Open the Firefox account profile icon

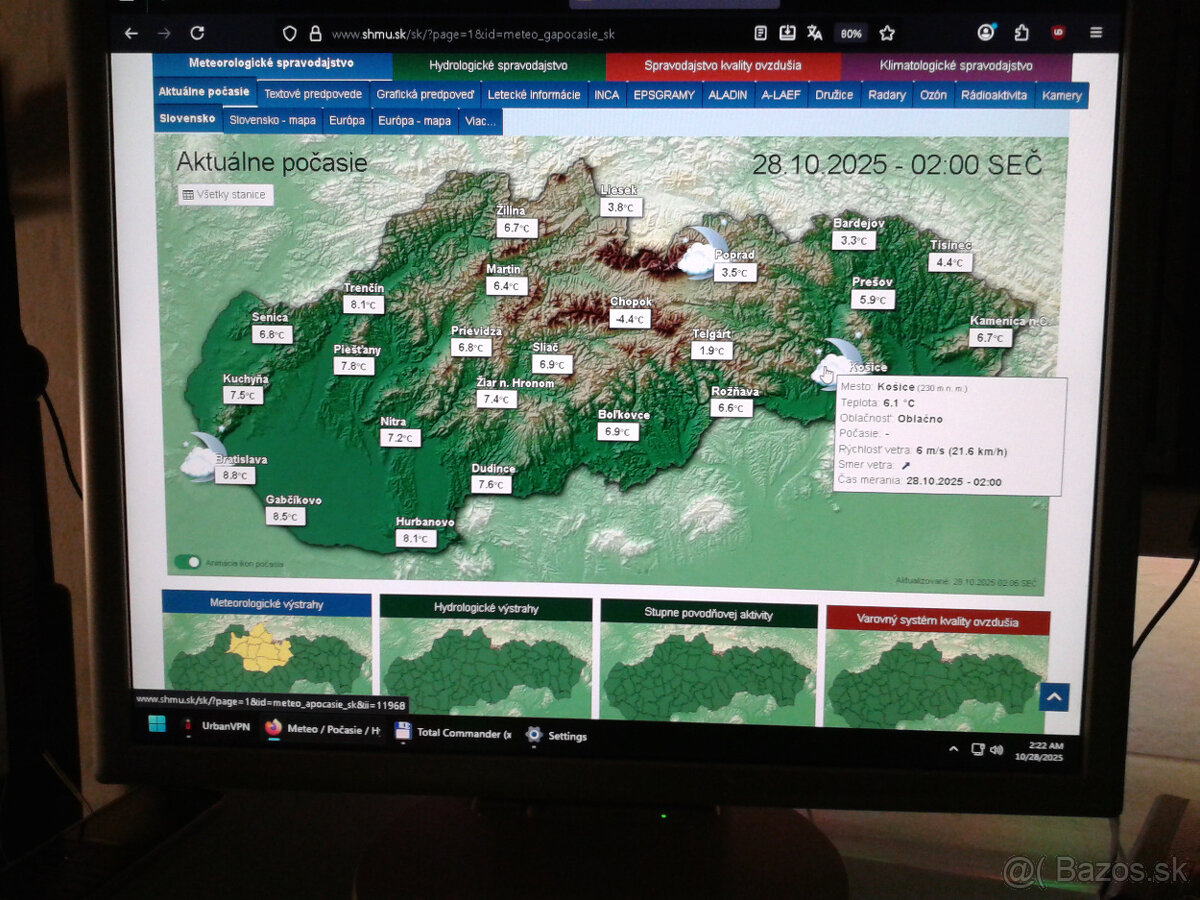(x=986, y=32)
